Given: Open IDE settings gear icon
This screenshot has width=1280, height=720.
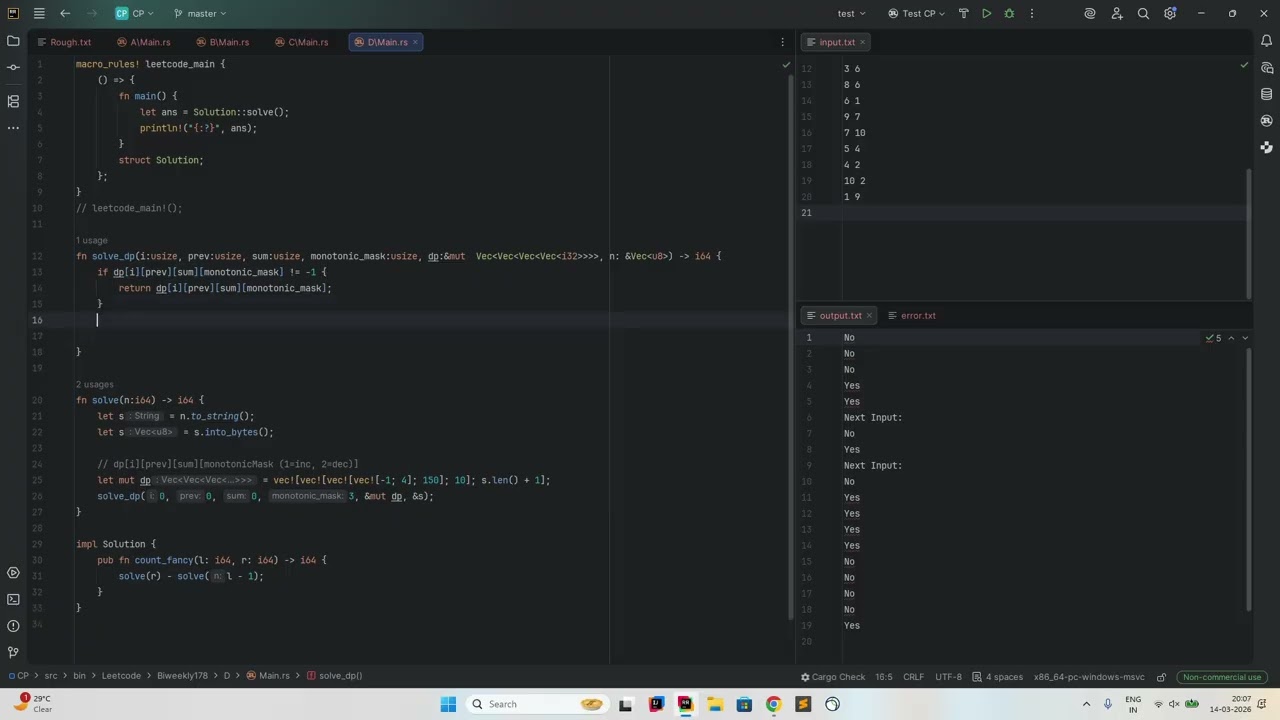Looking at the screenshot, I should pos(1170,14).
